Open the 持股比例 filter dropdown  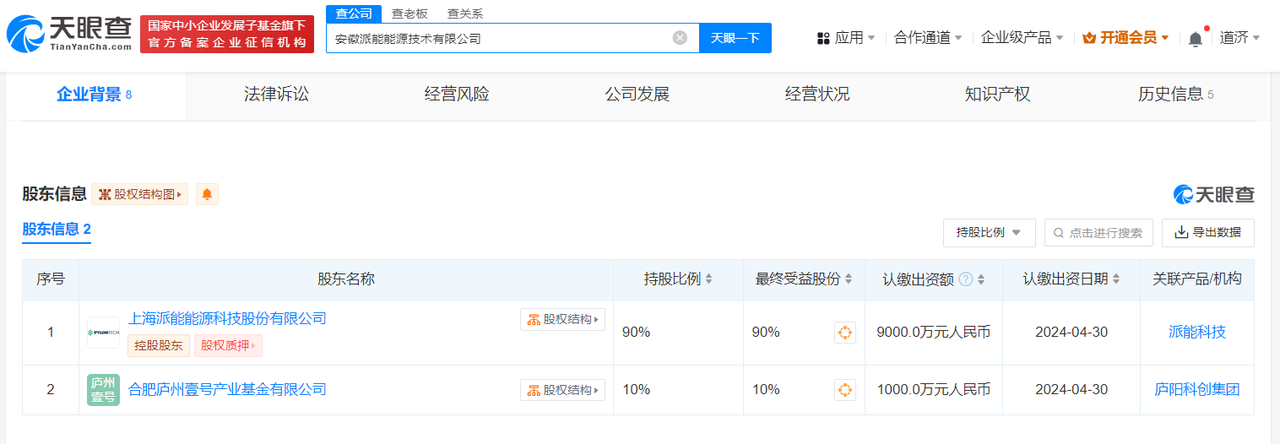tap(988, 232)
